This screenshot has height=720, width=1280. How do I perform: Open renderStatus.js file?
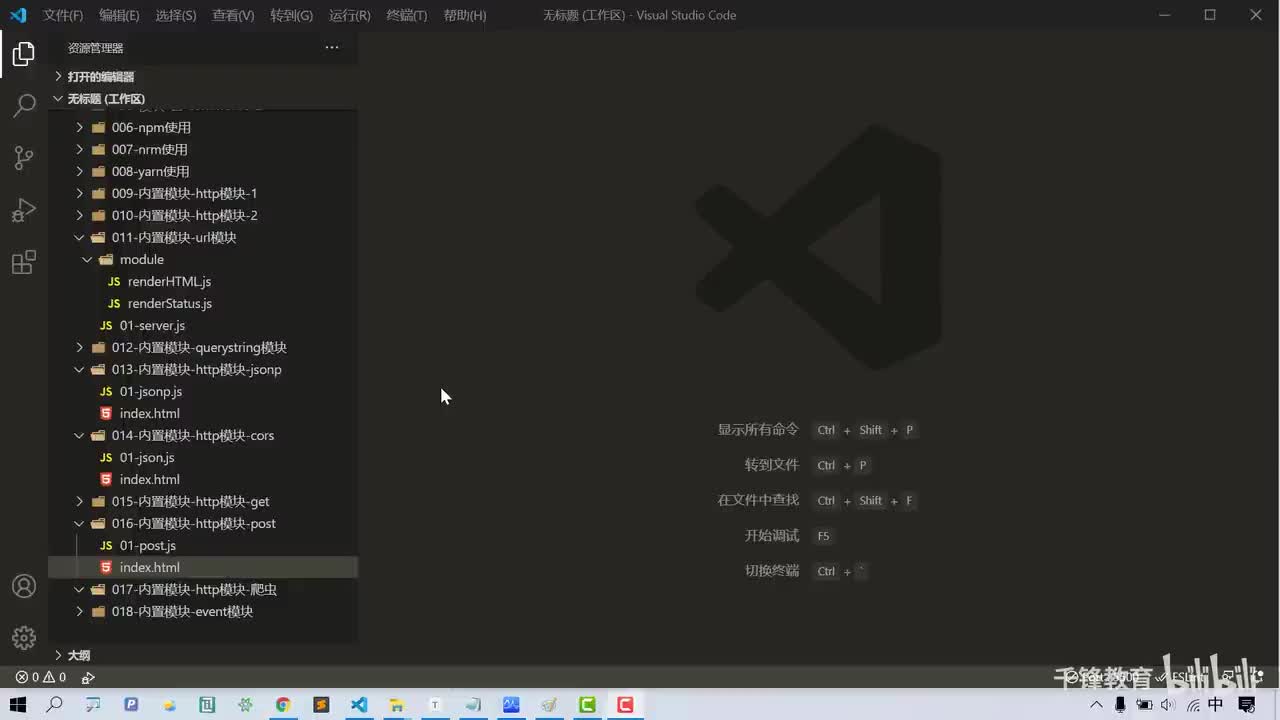coord(203,303)
